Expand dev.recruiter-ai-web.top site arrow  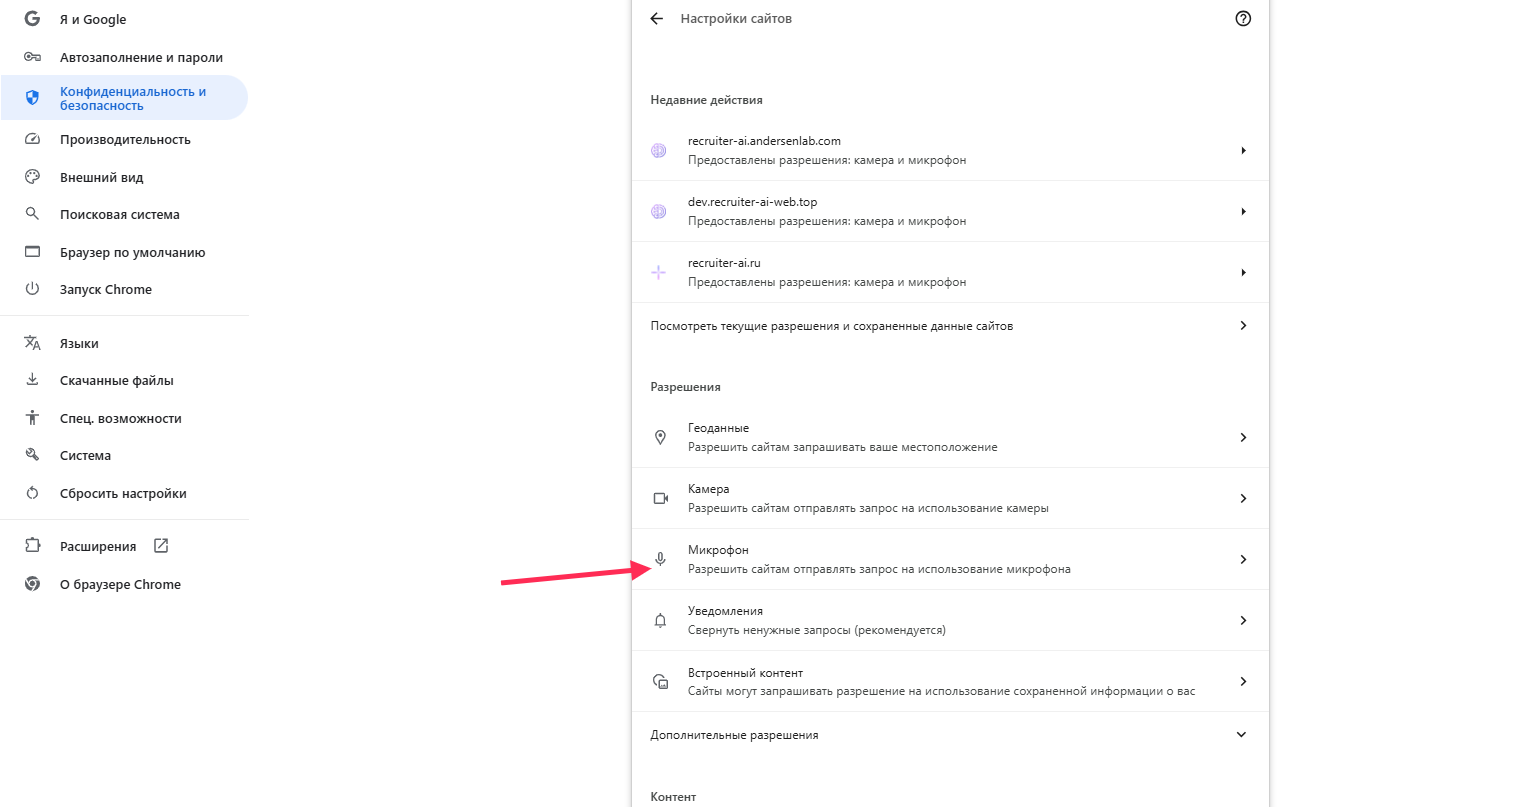[1243, 212]
